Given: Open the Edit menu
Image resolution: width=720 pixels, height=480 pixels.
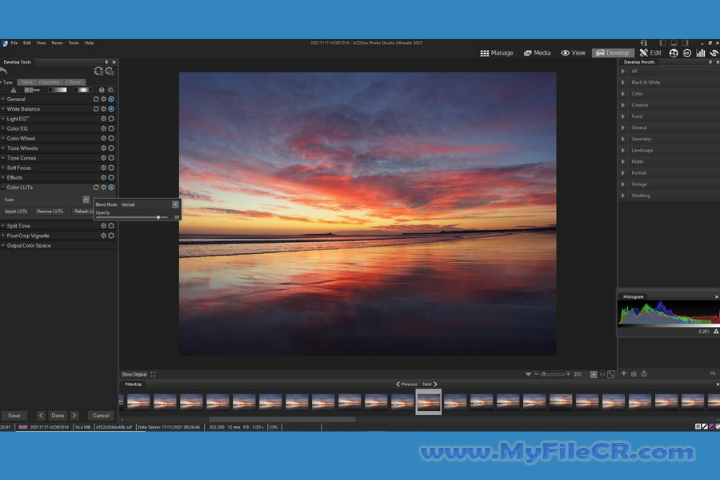Looking at the screenshot, I should tap(27, 43).
